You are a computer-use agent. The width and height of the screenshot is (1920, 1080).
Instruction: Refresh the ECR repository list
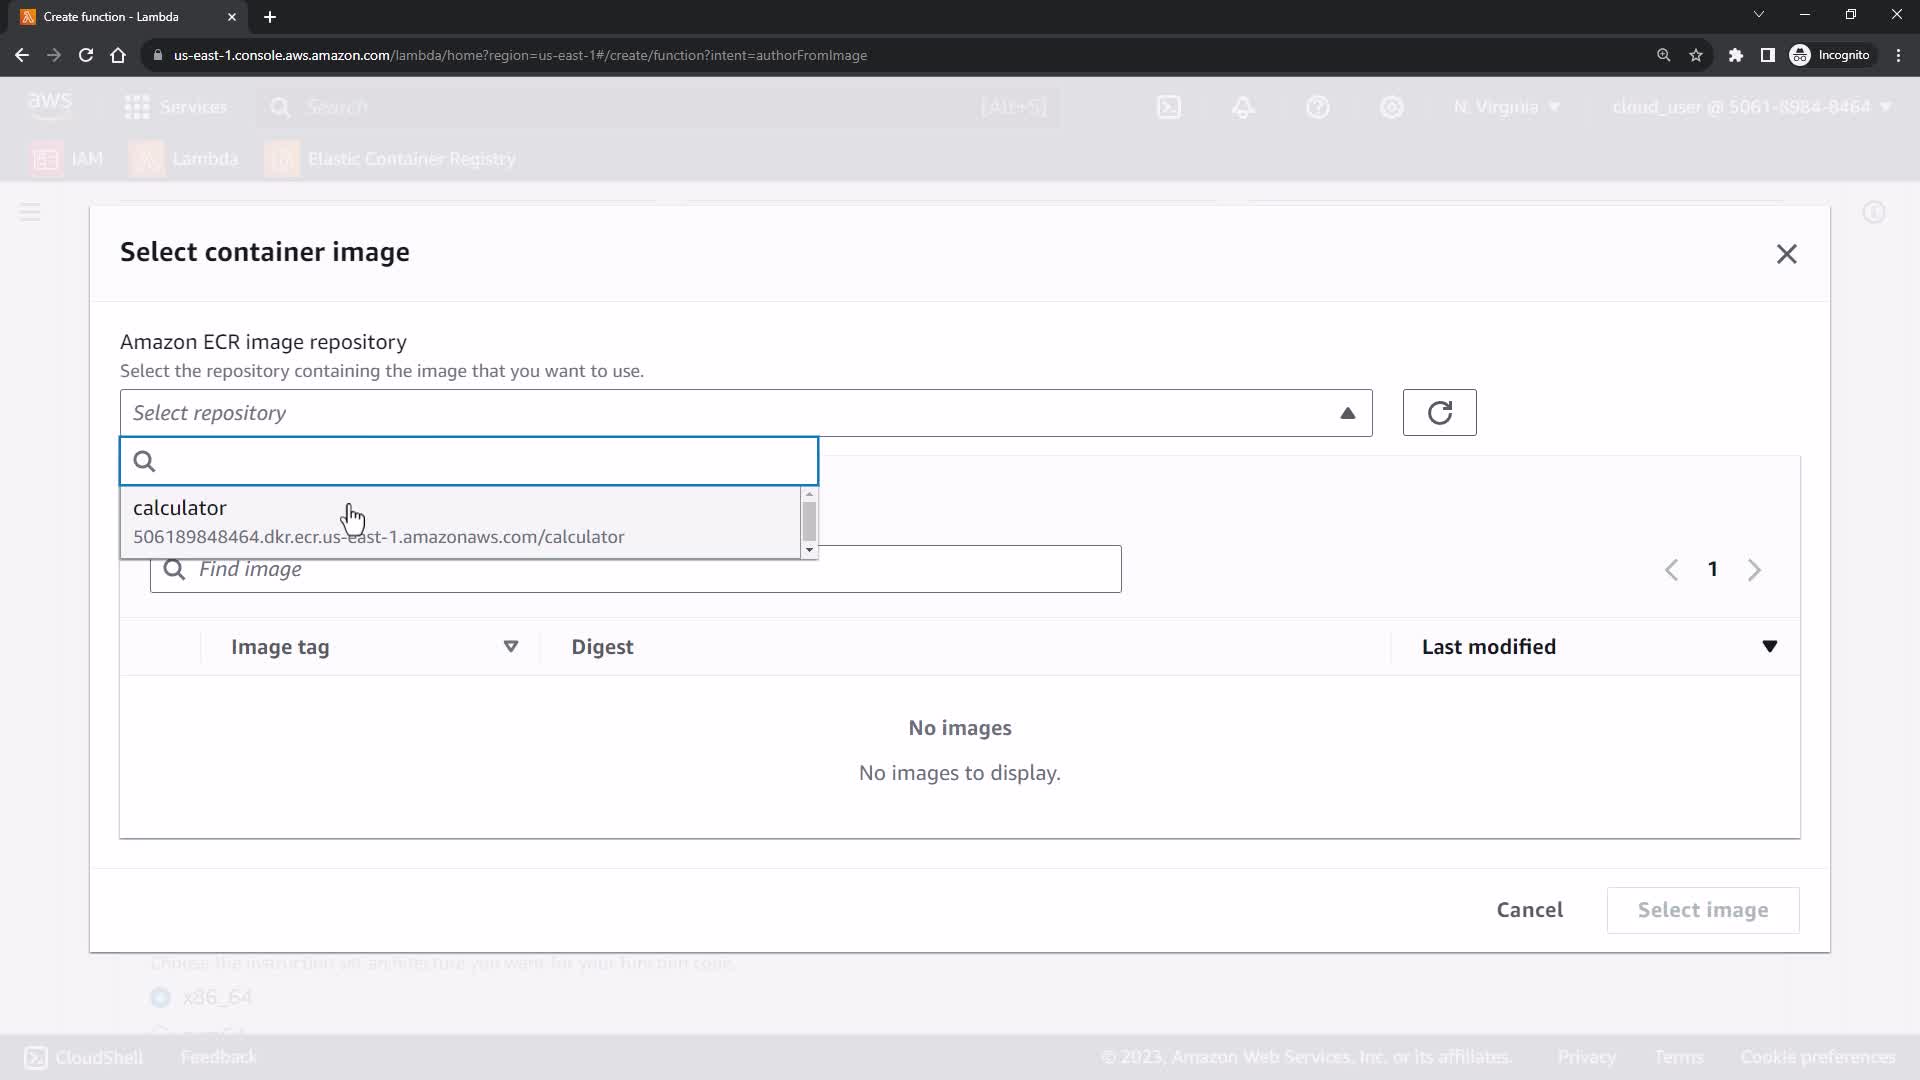point(1439,413)
